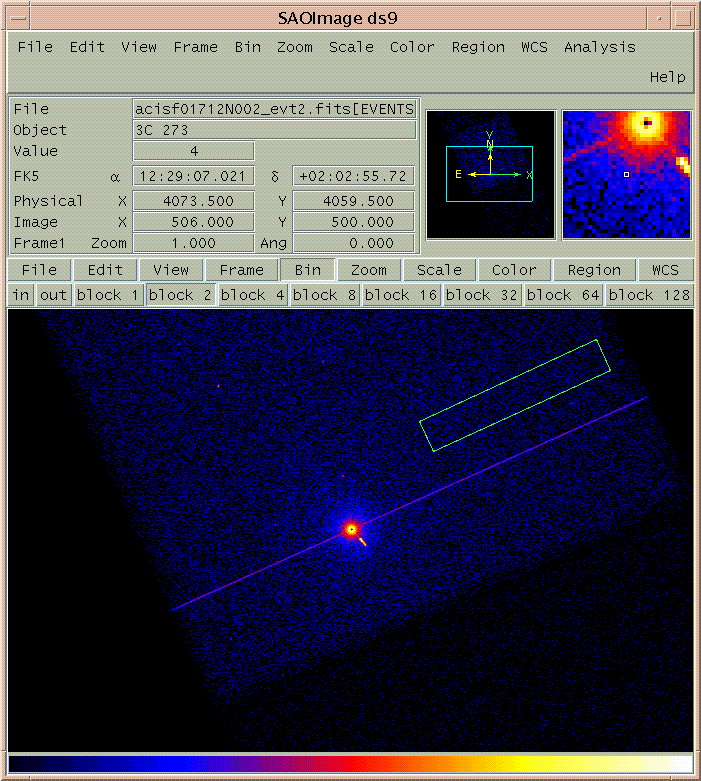Click the Region button in the button bar

(594, 270)
